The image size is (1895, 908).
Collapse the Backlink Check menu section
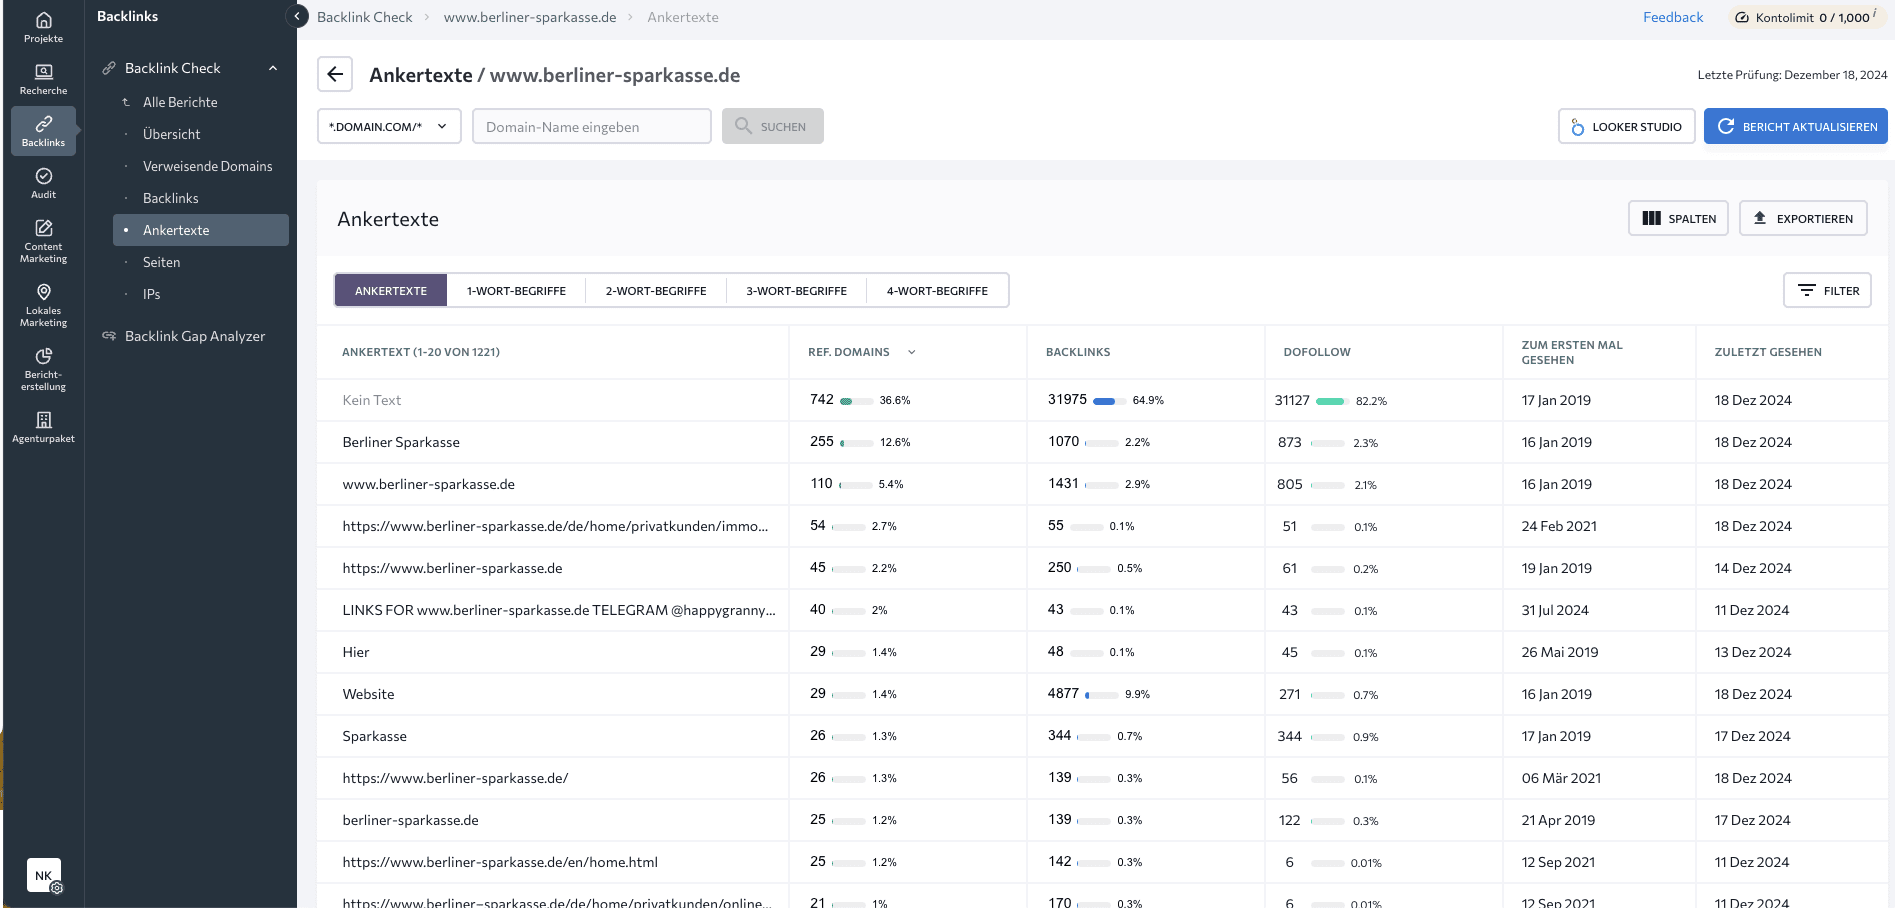point(273,68)
